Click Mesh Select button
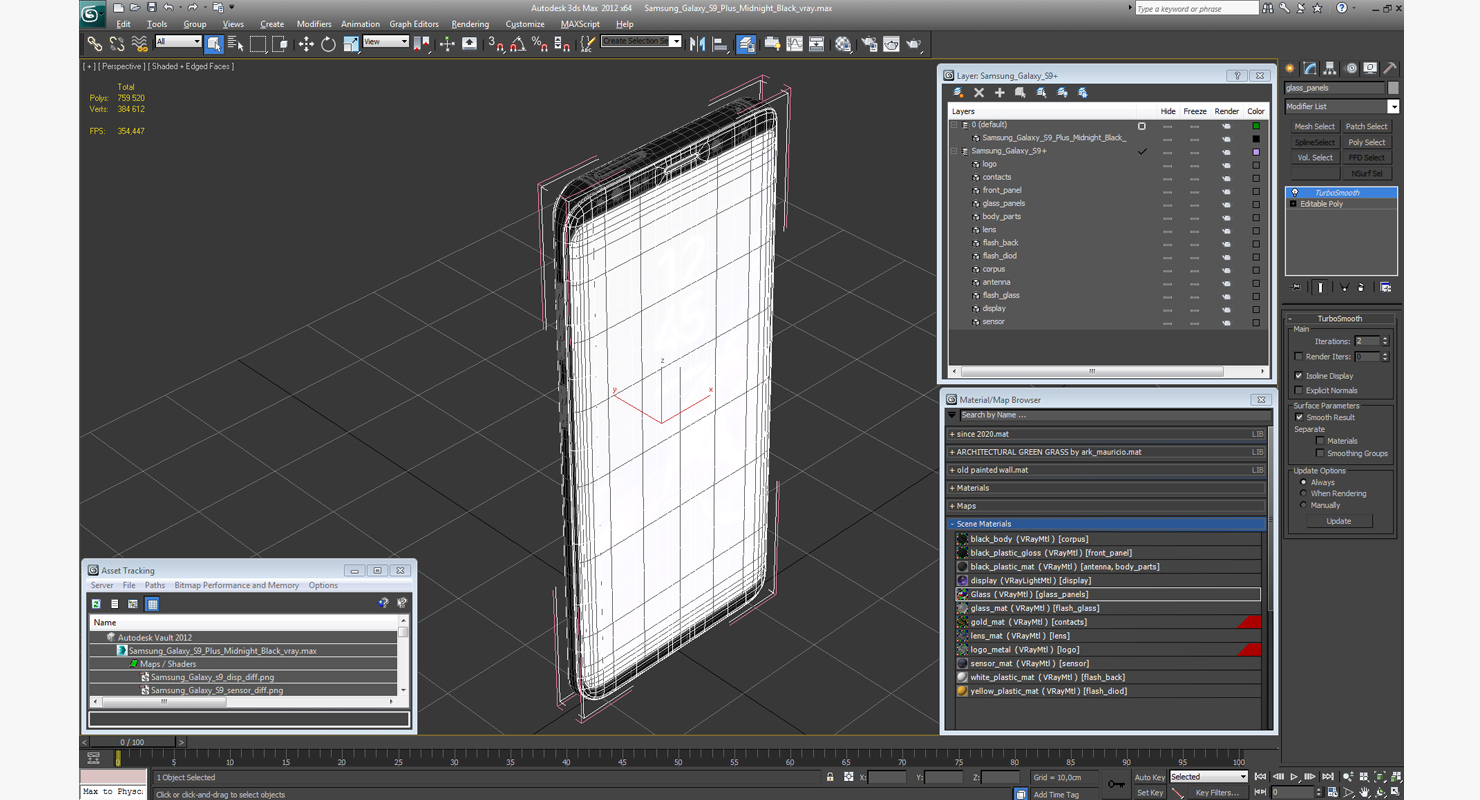The image size is (1480, 800). pyautogui.click(x=1314, y=127)
